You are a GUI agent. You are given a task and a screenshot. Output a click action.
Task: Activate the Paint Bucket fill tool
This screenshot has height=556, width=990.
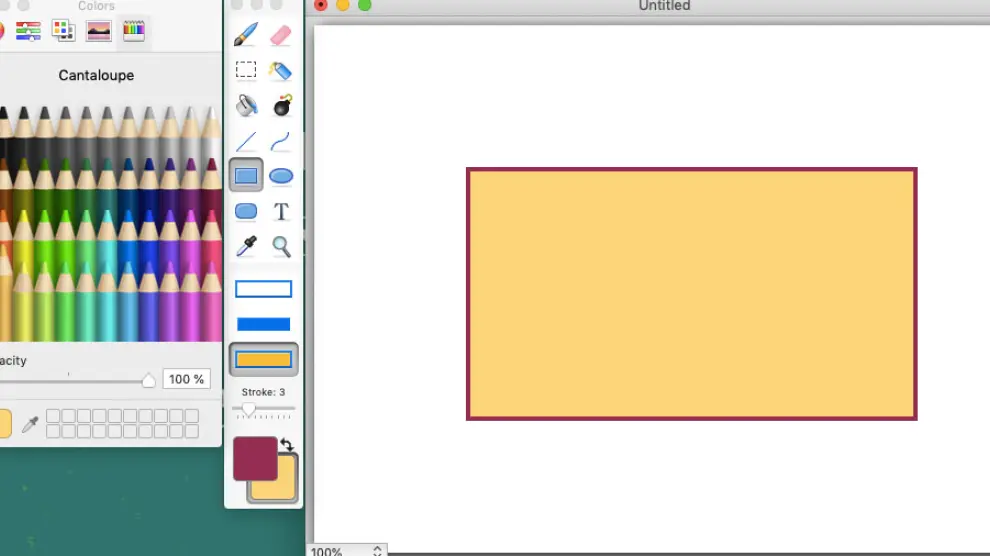click(246, 105)
